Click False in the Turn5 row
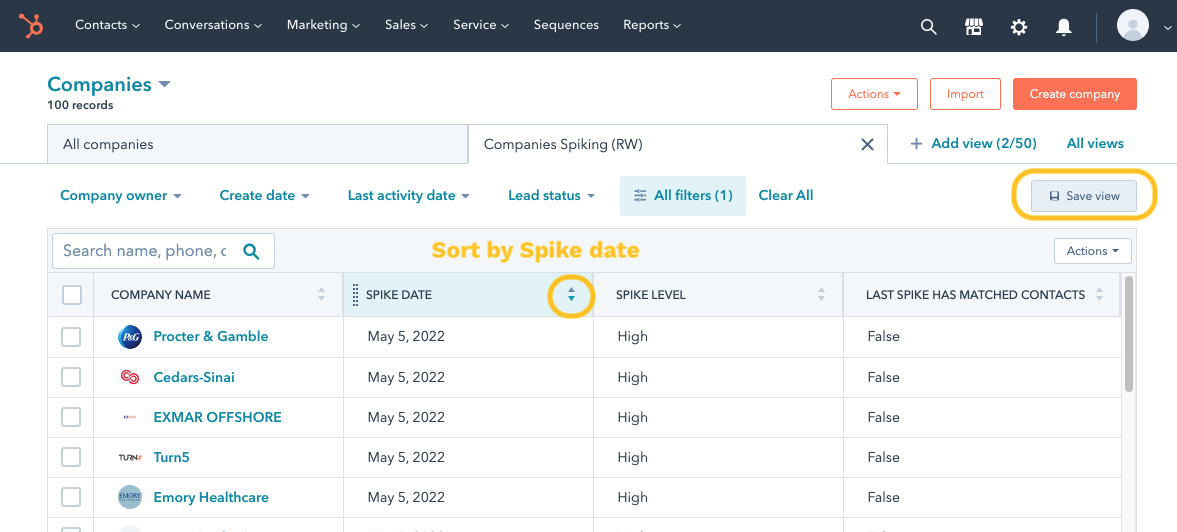The image size is (1177, 532). [884, 457]
